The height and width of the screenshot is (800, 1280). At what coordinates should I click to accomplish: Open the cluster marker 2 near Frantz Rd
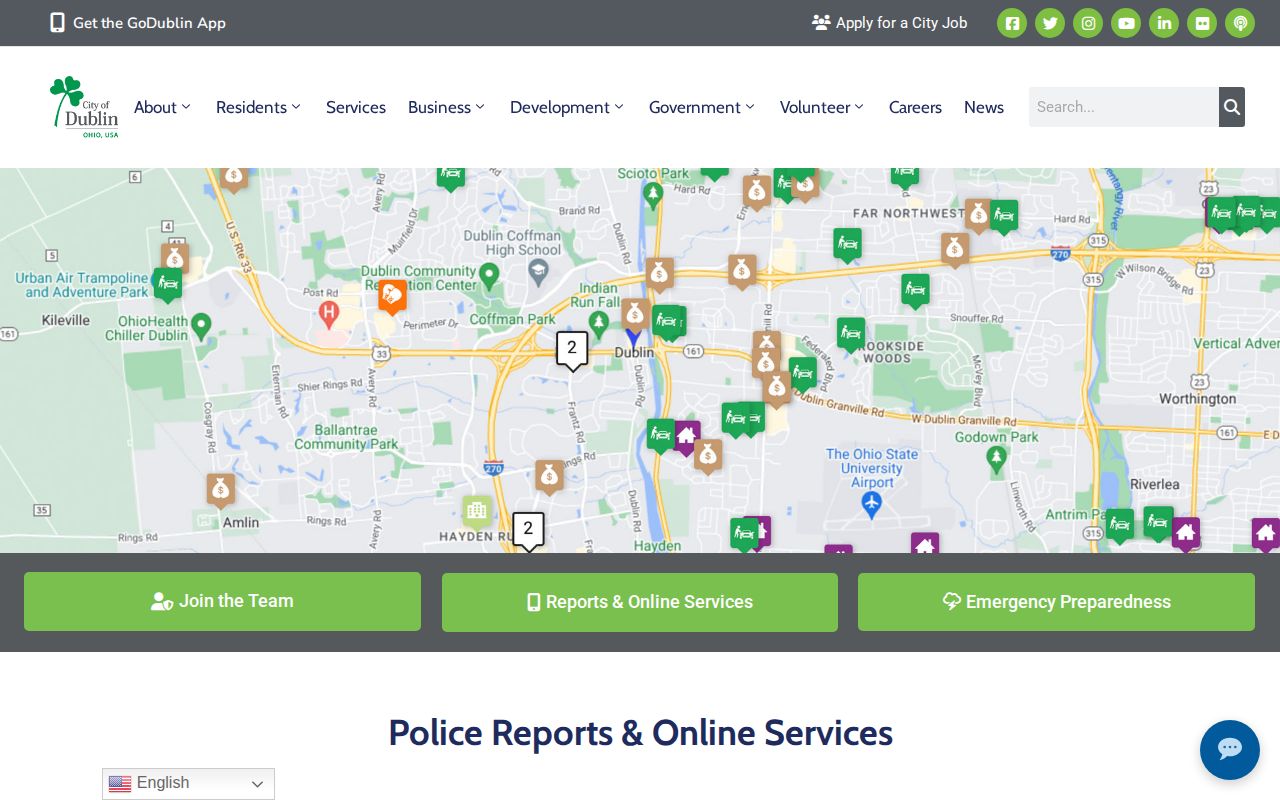point(572,350)
